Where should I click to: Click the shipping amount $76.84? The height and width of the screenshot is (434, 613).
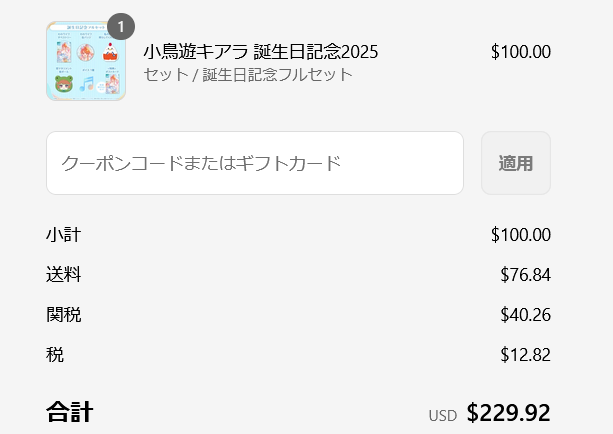click(525, 275)
